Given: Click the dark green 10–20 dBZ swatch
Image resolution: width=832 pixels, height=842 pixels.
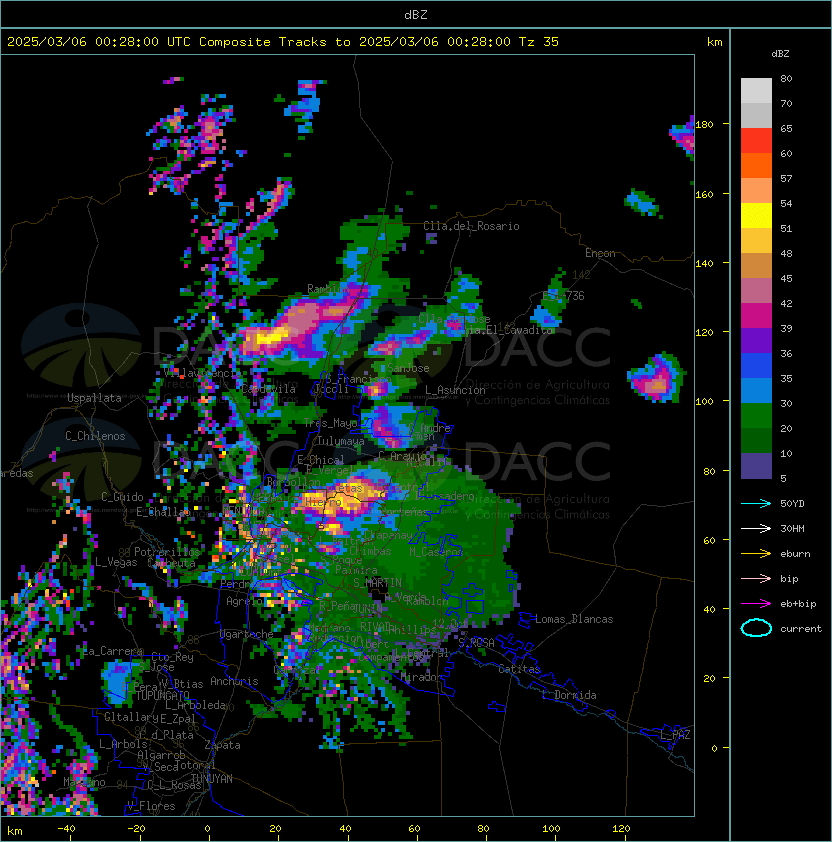Looking at the screenshot, I should click(x=756, y=440).
